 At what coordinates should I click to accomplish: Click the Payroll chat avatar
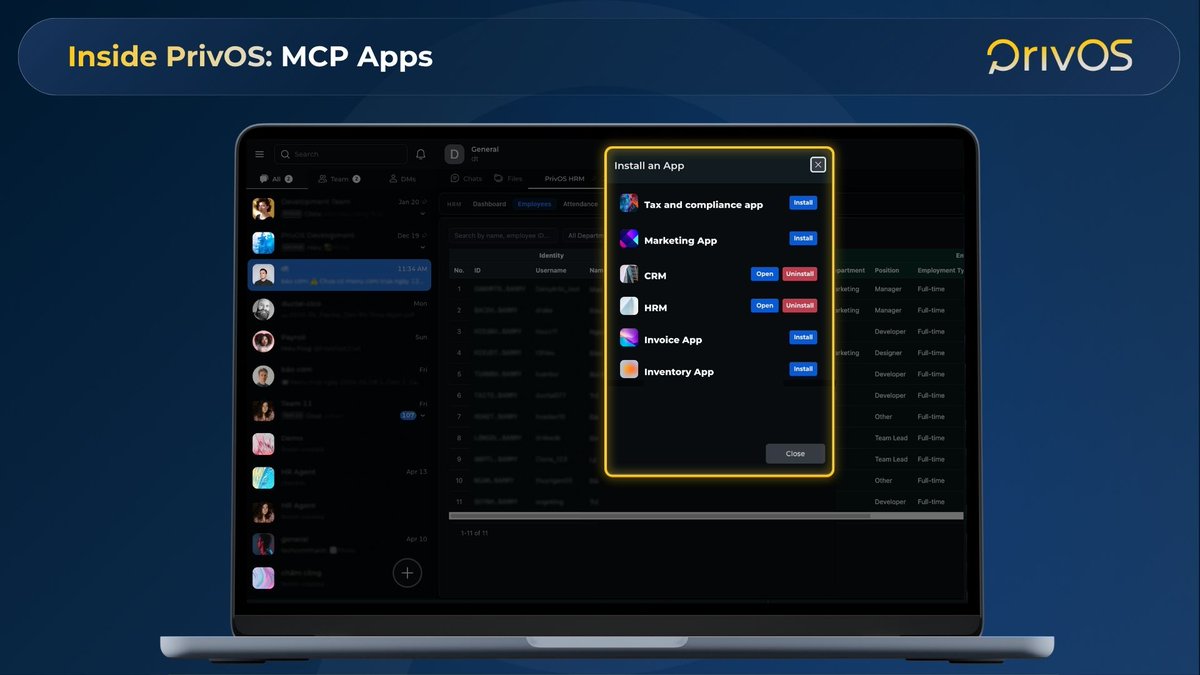(263, 342)
